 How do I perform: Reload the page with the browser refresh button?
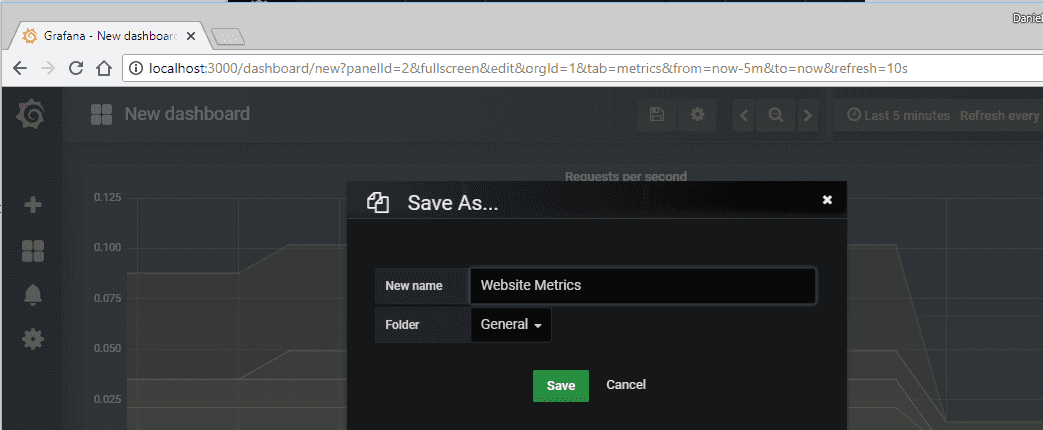click(76, 68)
